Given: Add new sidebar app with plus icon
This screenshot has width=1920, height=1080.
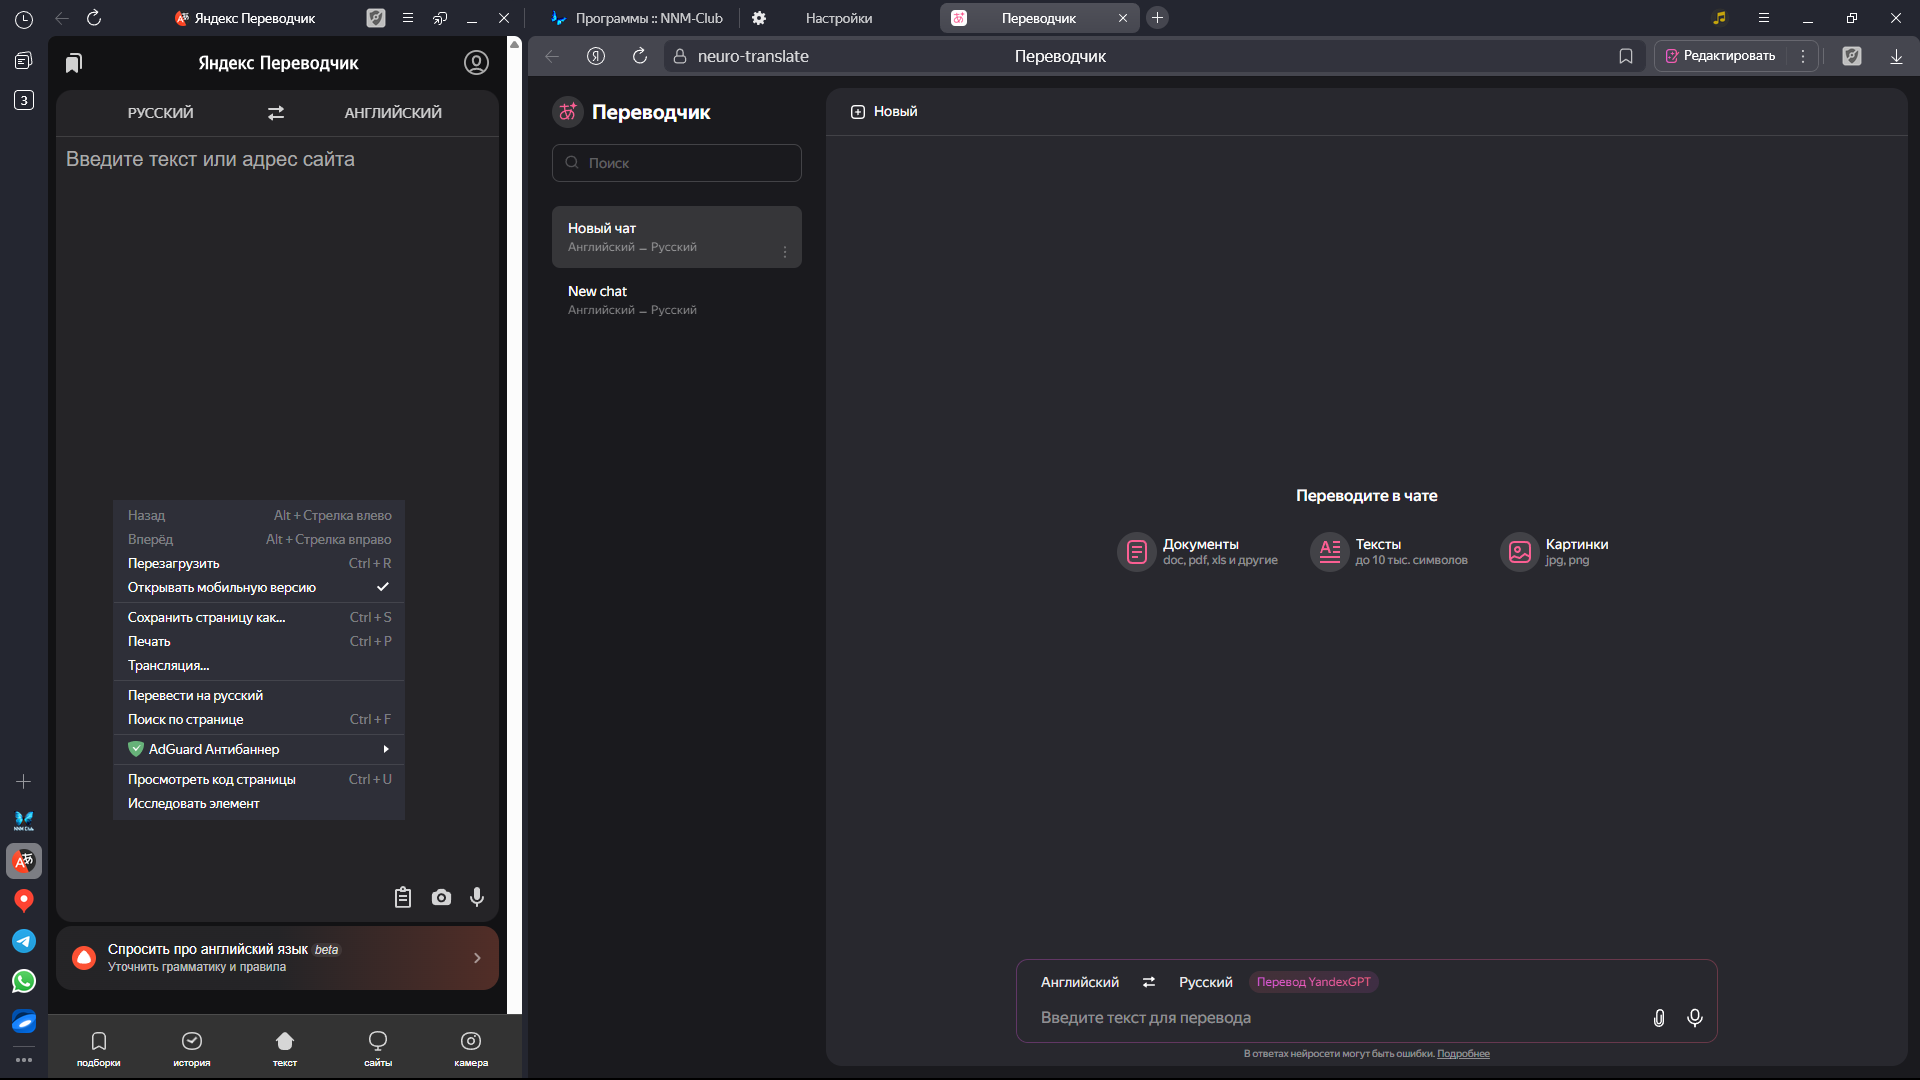Looking at the screenshot, I should coord(24,781).
